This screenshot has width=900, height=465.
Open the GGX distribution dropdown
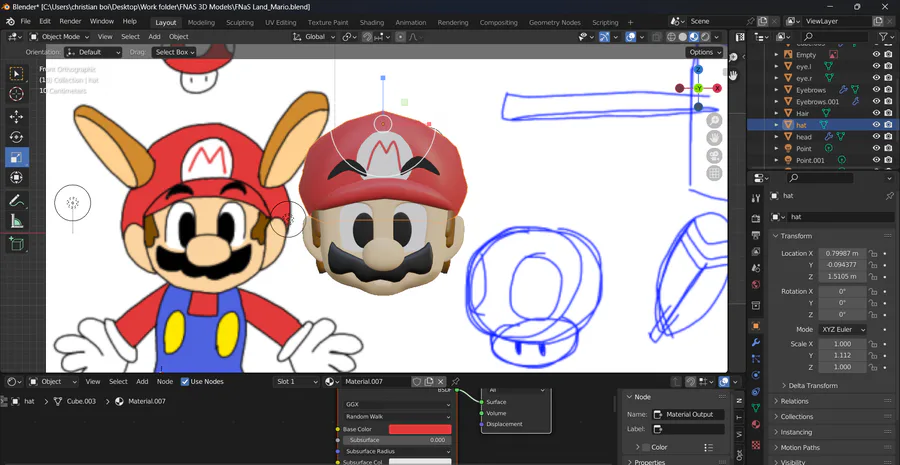397,404
